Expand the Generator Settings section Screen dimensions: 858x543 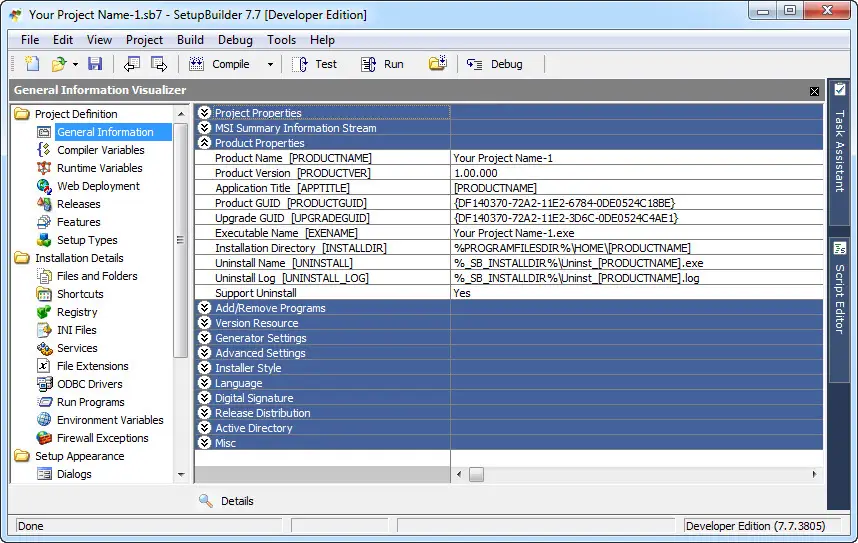[x=205, y=338]
